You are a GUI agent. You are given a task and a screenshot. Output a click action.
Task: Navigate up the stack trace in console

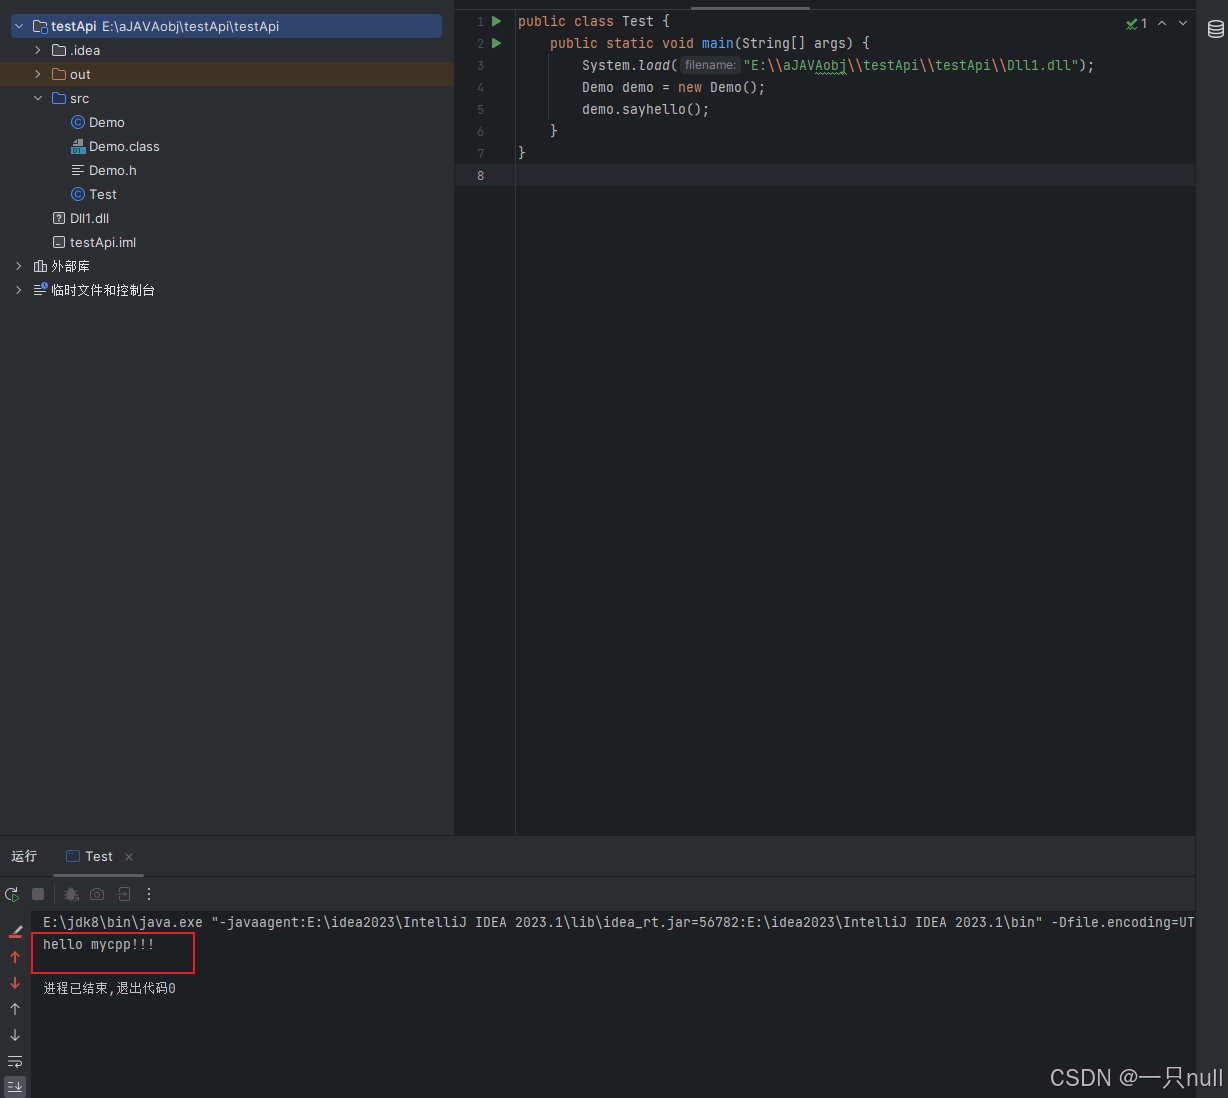14,957
